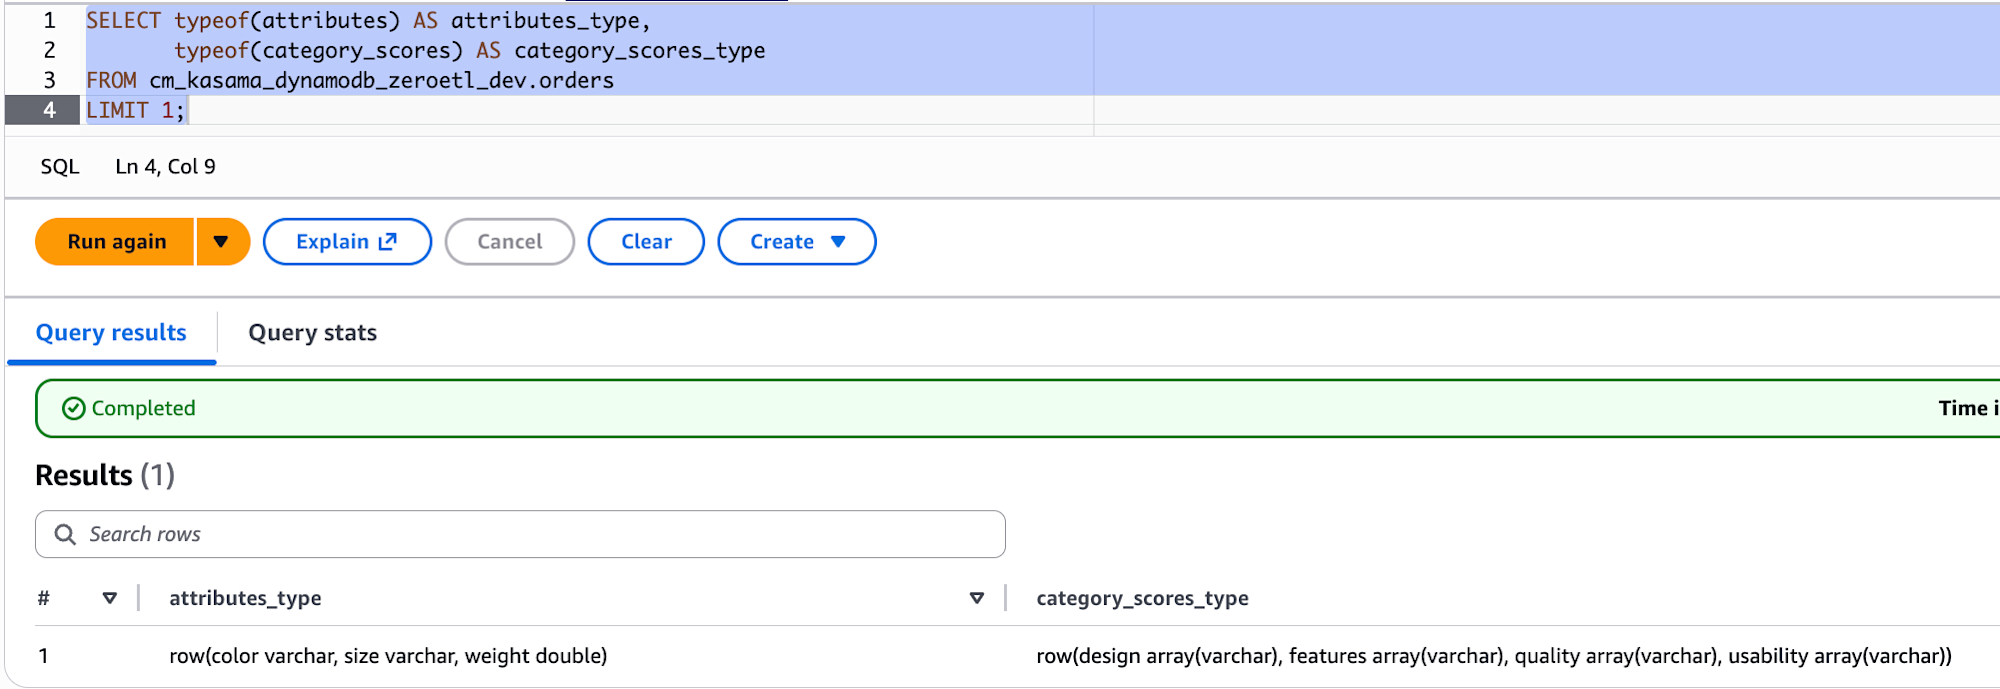
Task: Sort the attributes_type column arrow
Action: tap(977, 598)
